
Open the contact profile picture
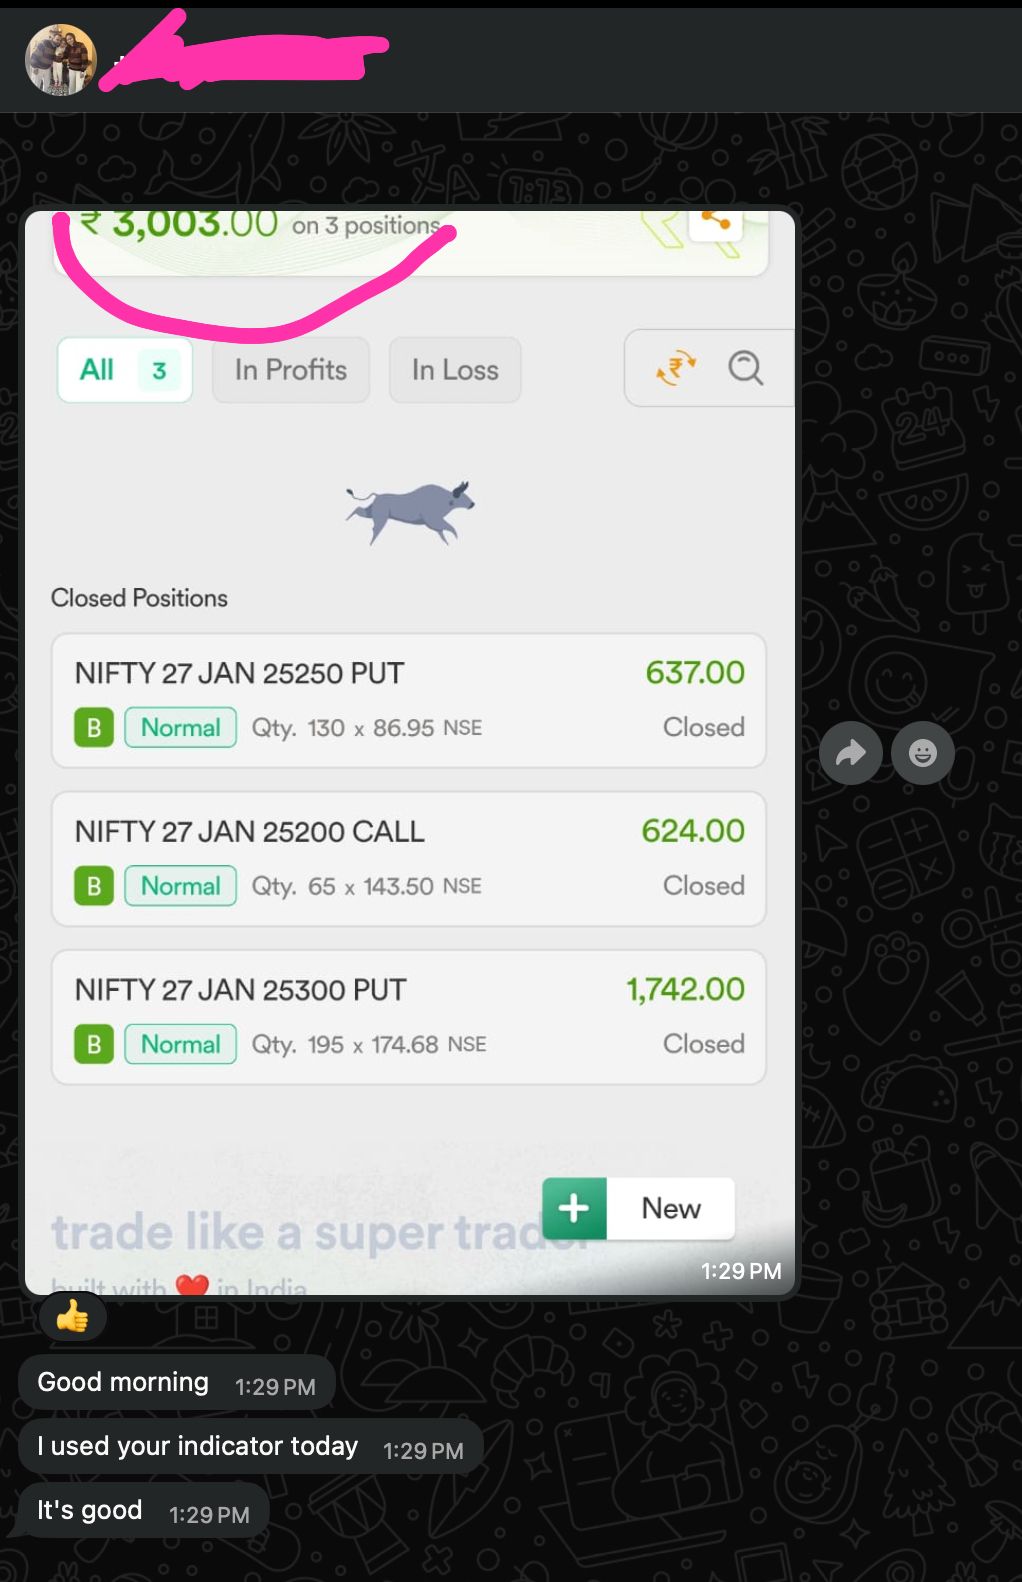[60, 60]
